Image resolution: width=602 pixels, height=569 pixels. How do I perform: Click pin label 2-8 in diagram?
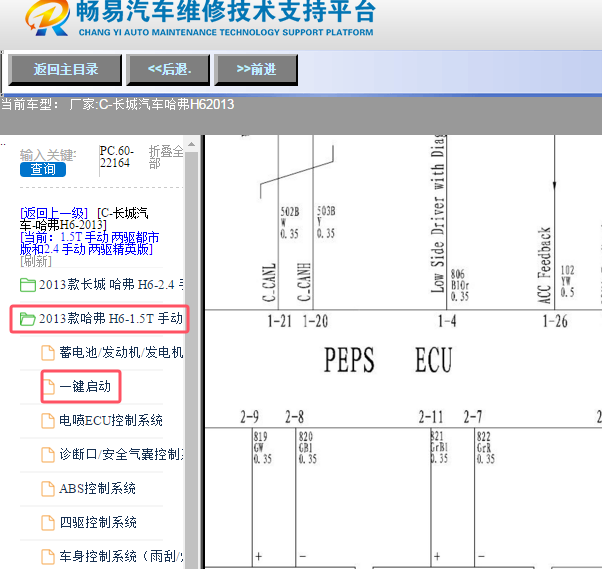(x=294, y=417)
